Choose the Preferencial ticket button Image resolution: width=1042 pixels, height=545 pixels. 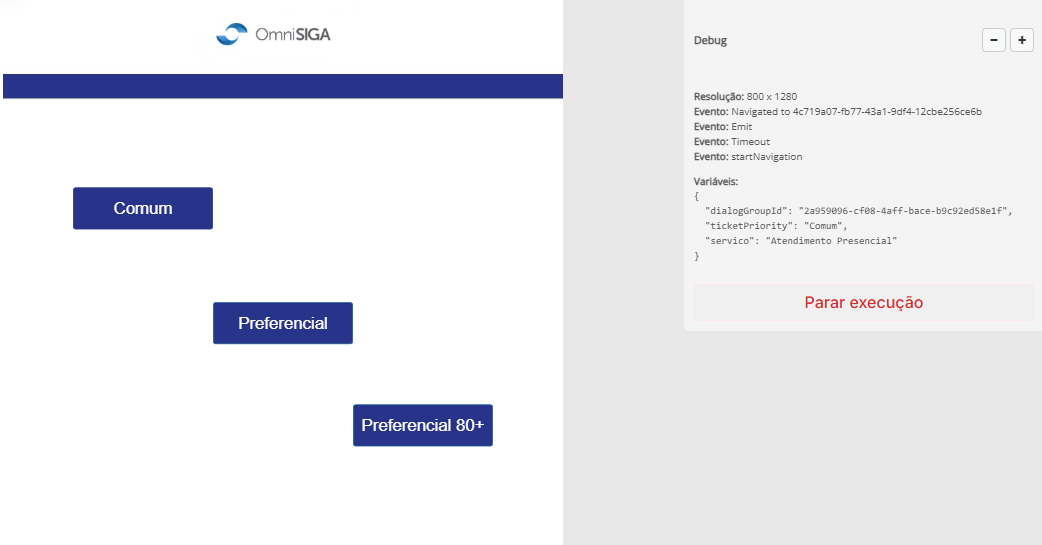pyautogui.click(x=282, y=323)
